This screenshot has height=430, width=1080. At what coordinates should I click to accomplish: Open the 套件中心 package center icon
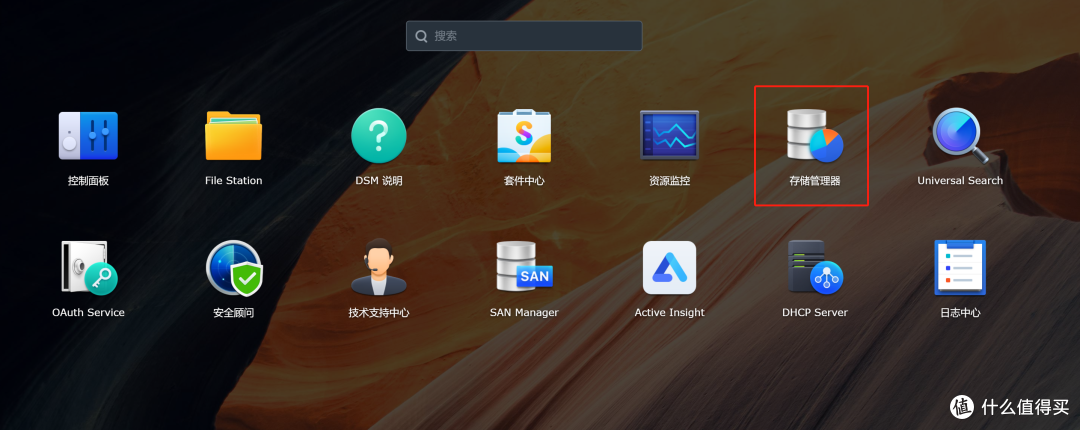(x=524, y=135)
